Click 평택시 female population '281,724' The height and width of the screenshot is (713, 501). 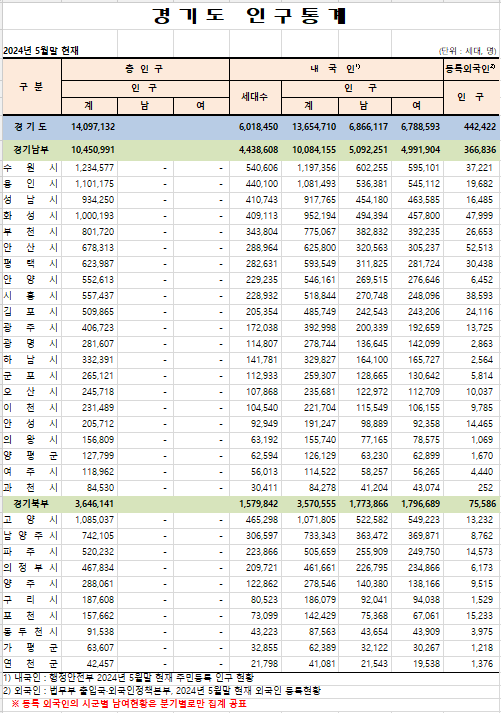(424, 264)
